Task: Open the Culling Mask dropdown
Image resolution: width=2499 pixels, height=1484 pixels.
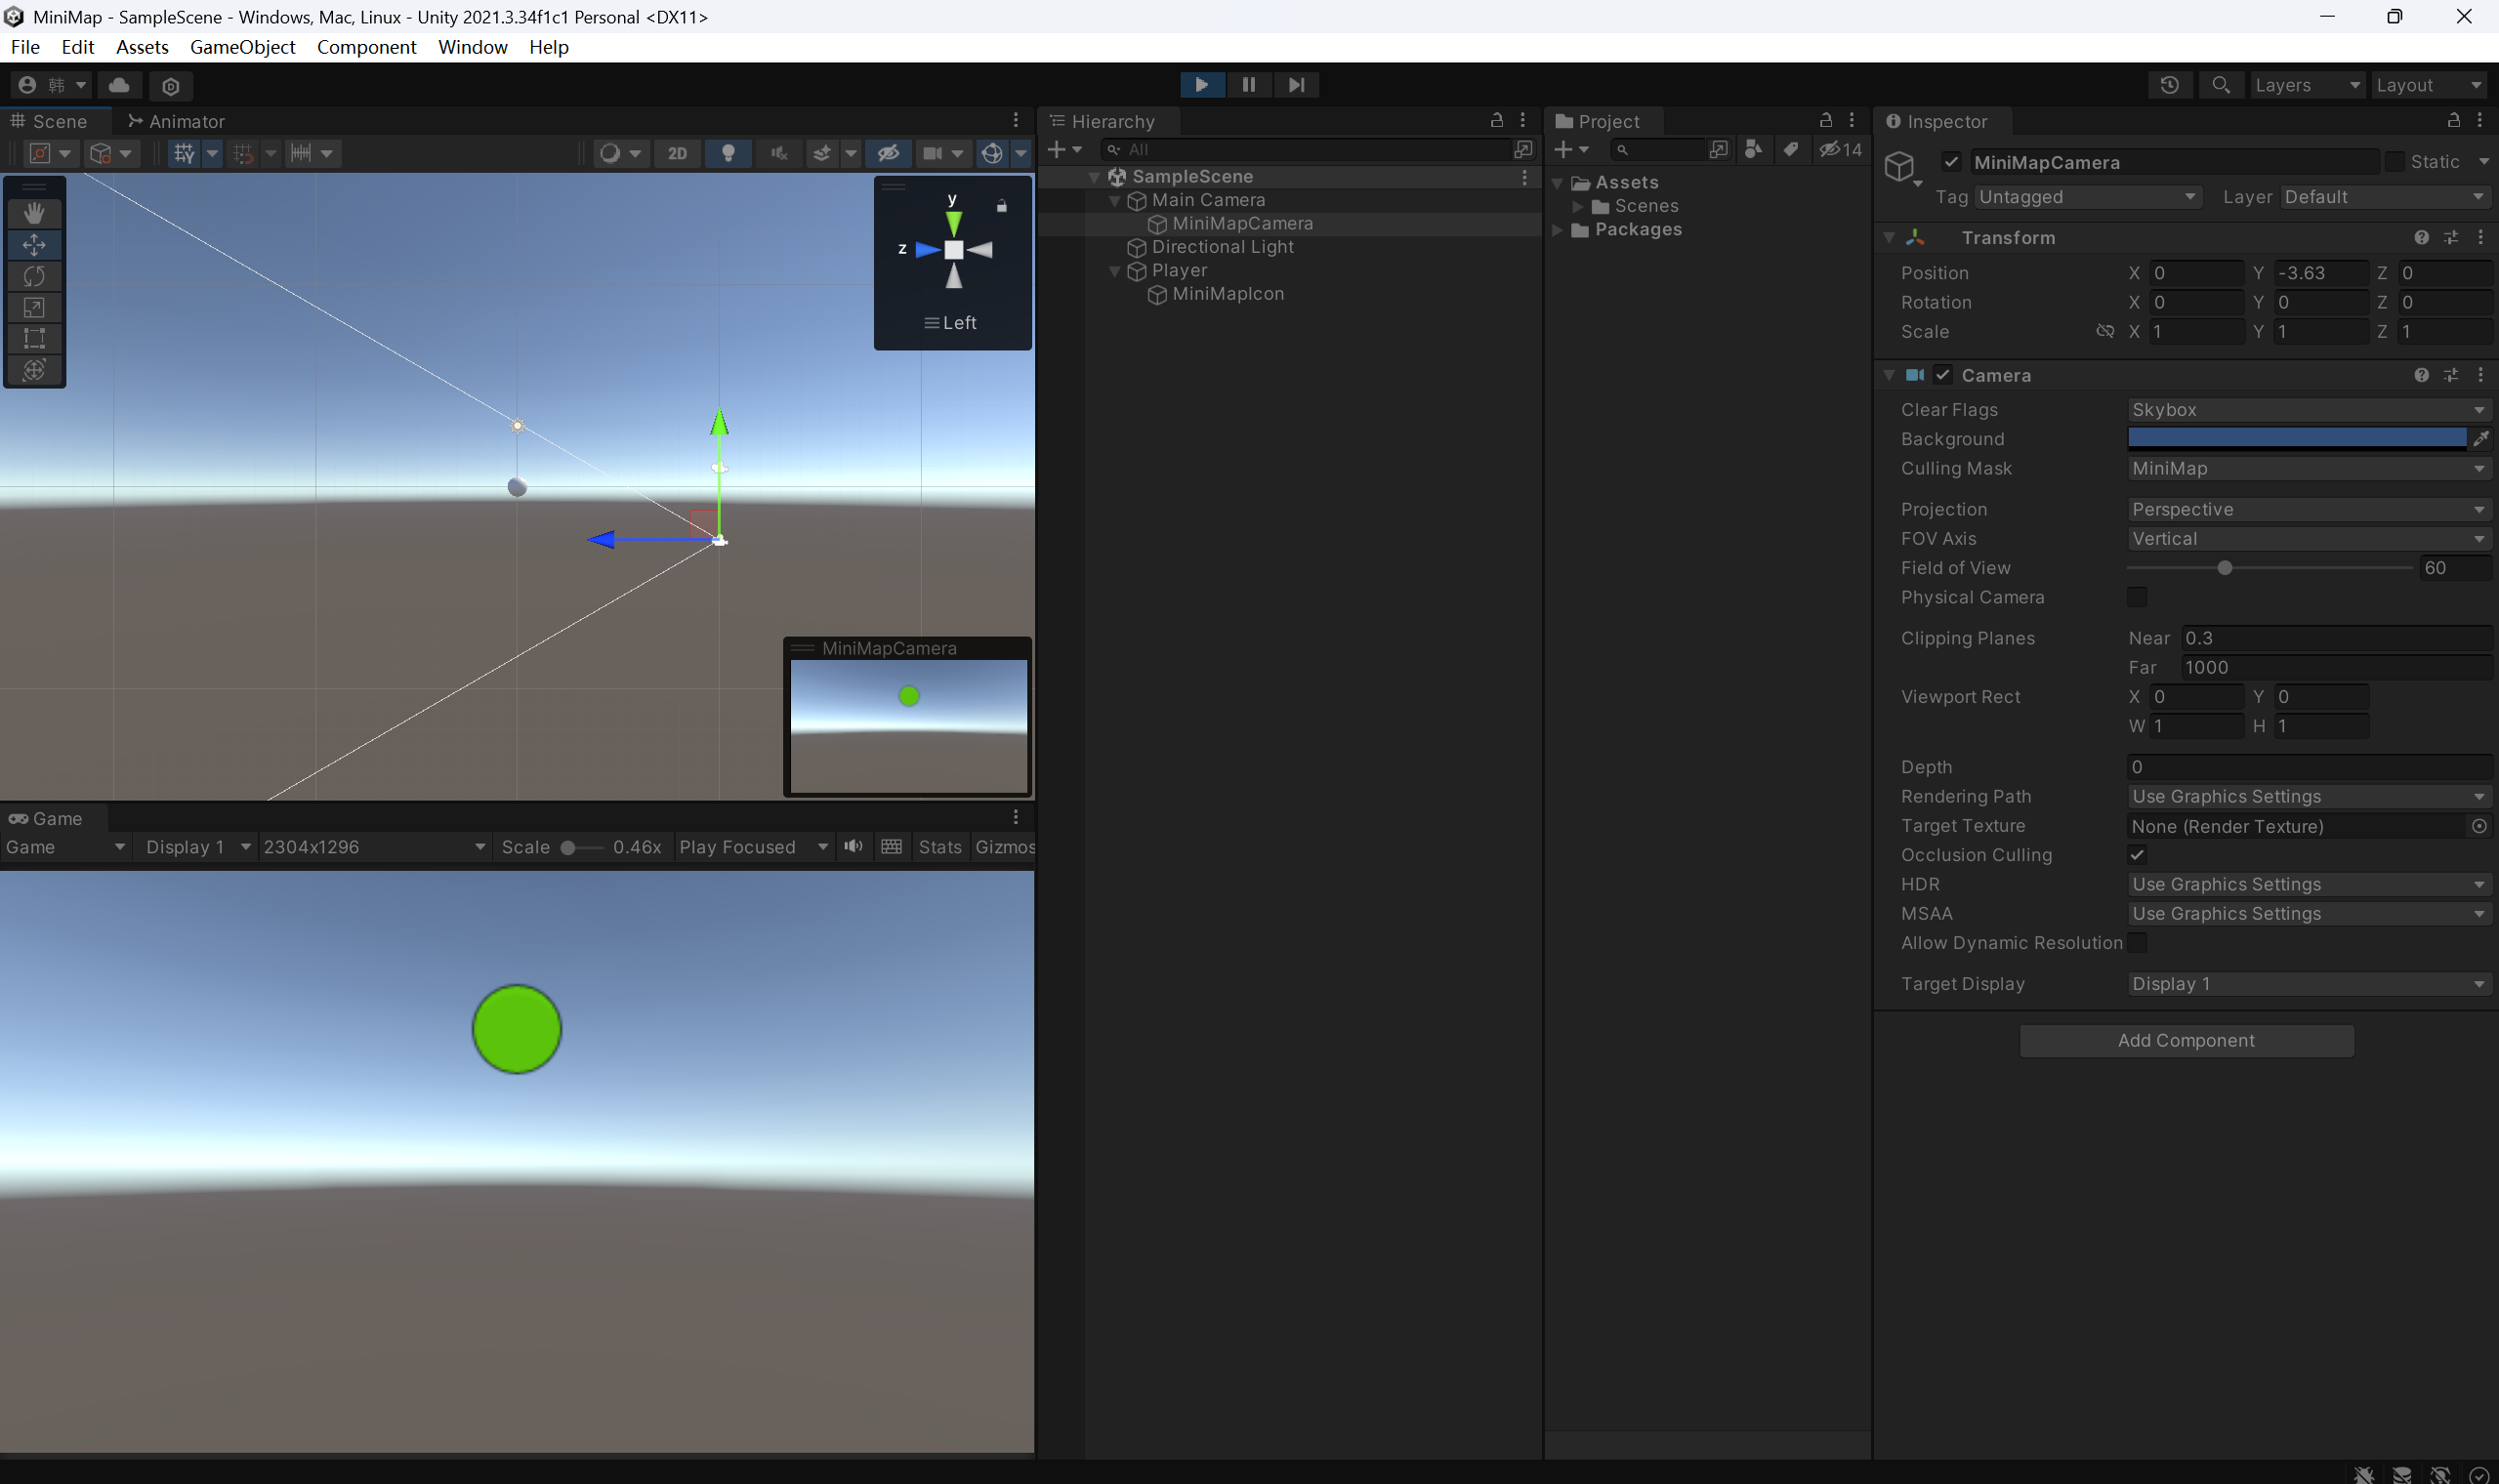Action: tap(2307, 468)
